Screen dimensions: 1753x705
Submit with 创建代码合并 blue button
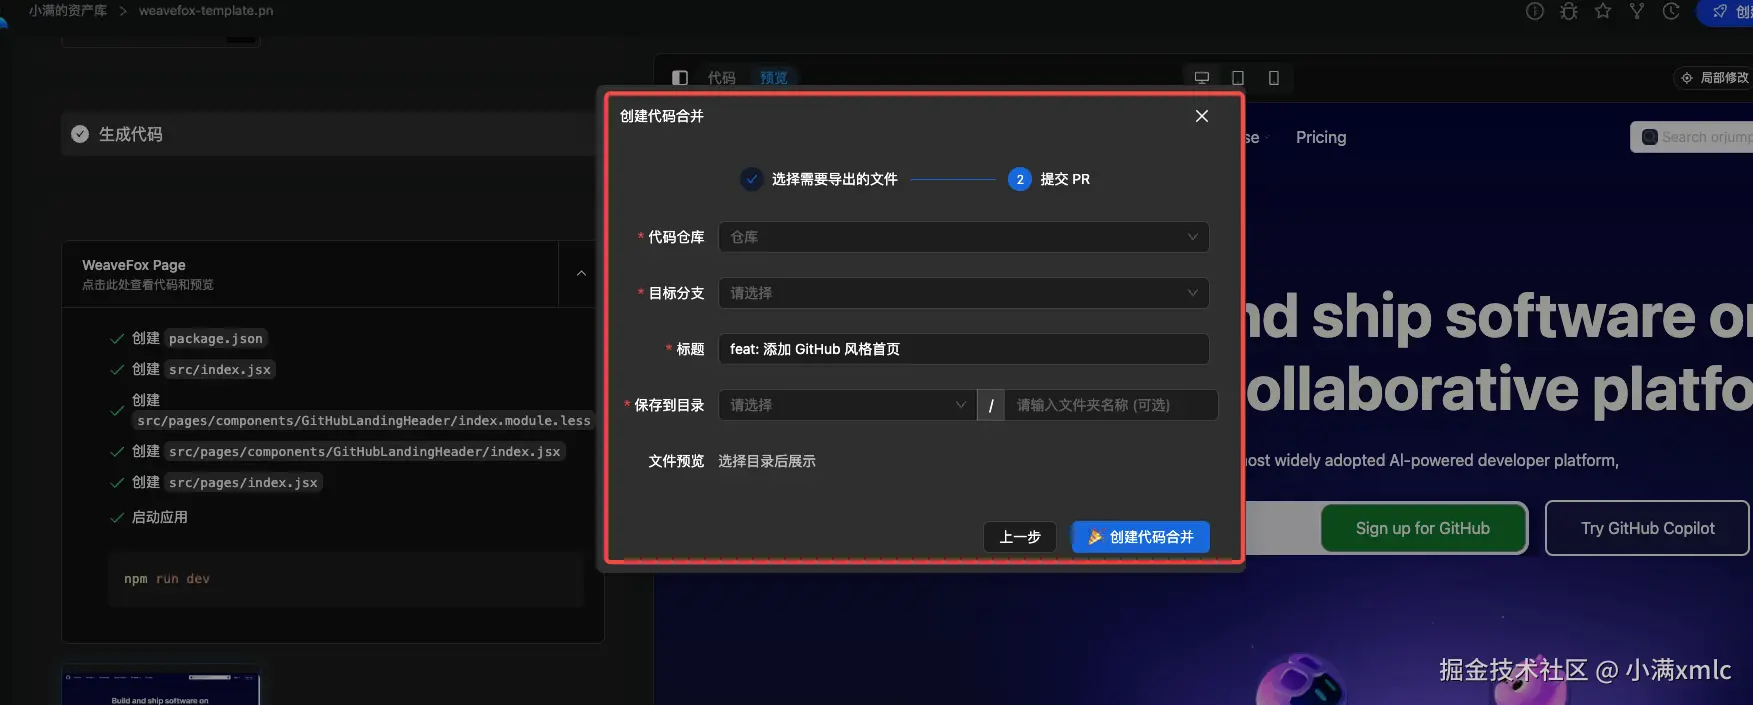pos(1141,537)
